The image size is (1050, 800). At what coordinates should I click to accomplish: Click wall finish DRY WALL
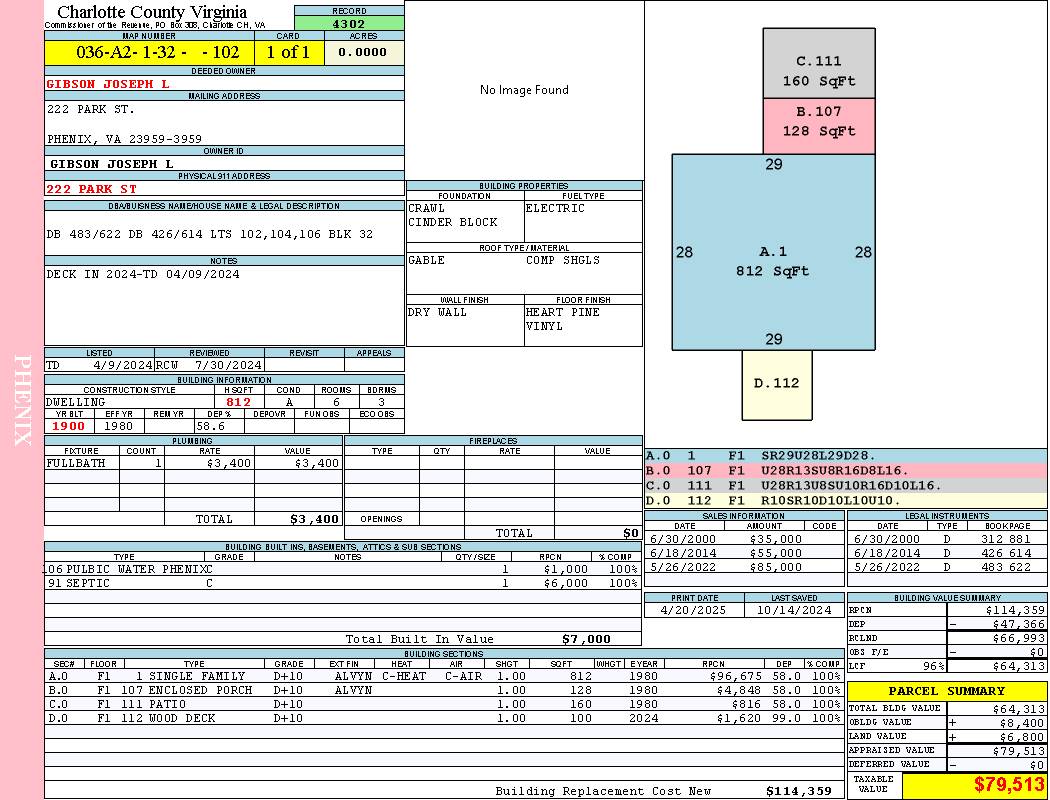[x=437, y=312]
